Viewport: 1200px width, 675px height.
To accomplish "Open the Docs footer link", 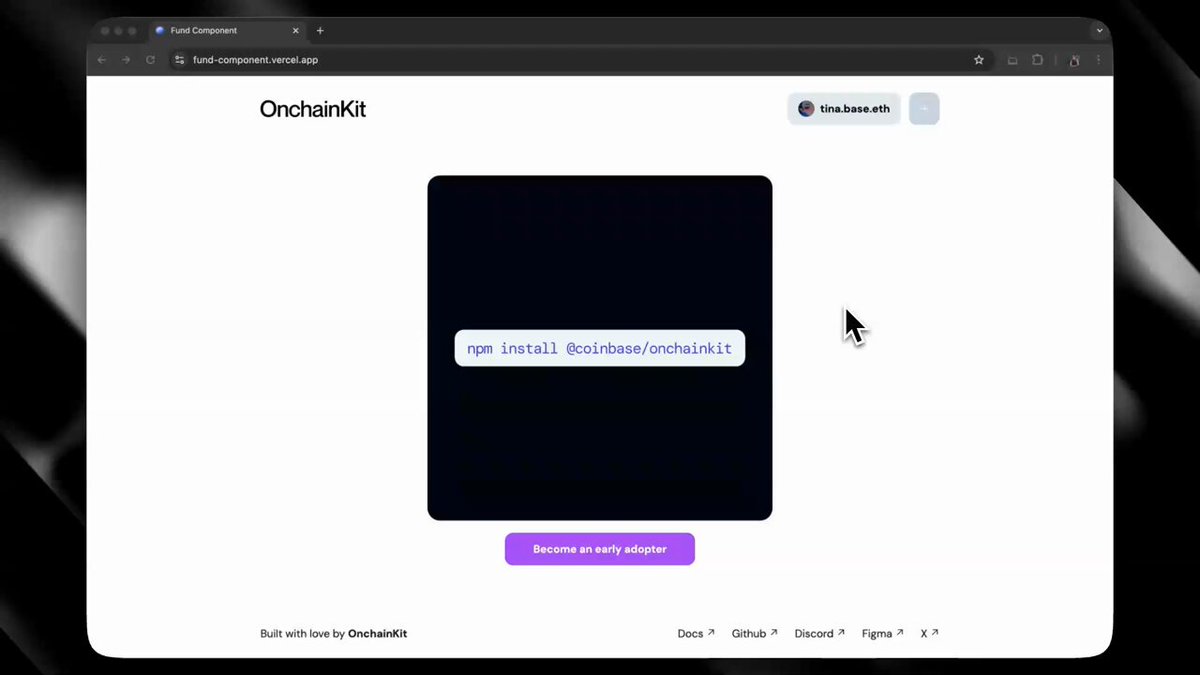I will [x=696, y=634].
